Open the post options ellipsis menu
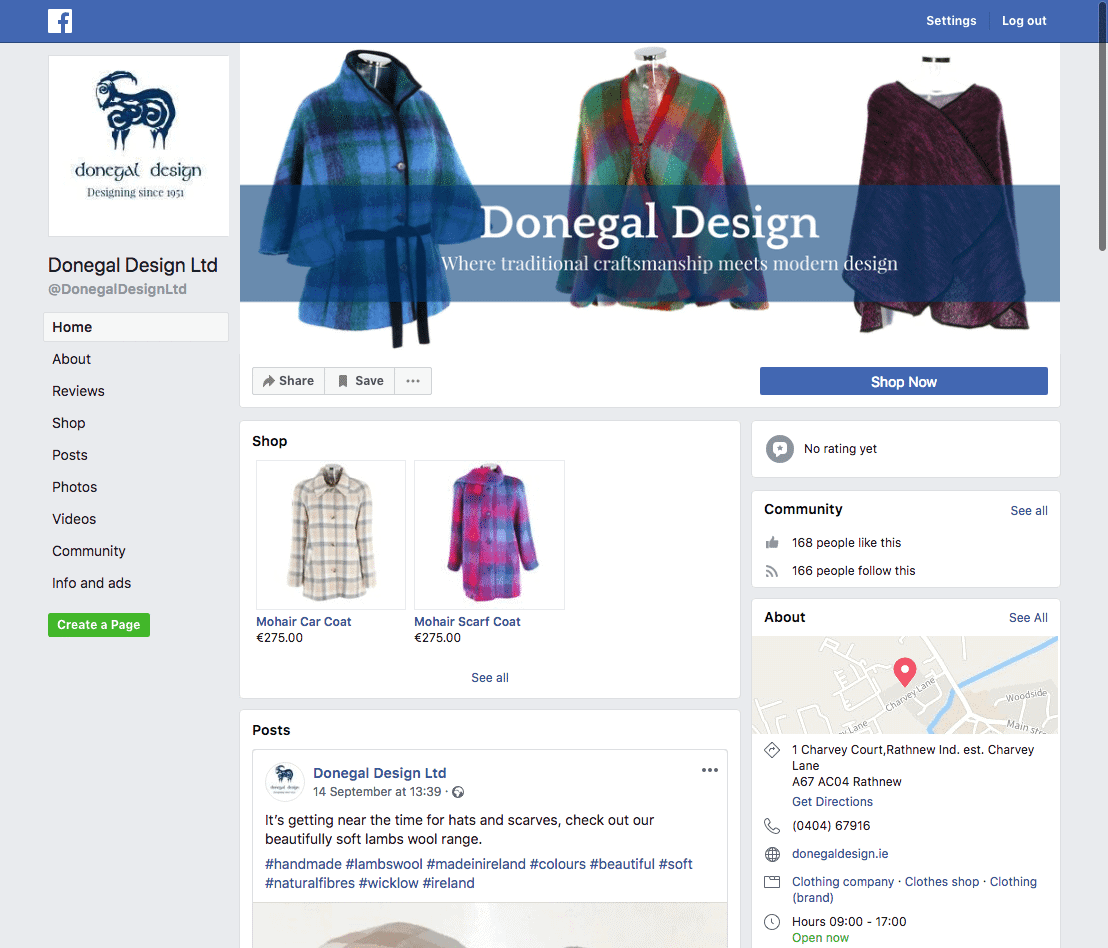The width and height of the screenshot is (1108, 948). (x=710, y=770)
